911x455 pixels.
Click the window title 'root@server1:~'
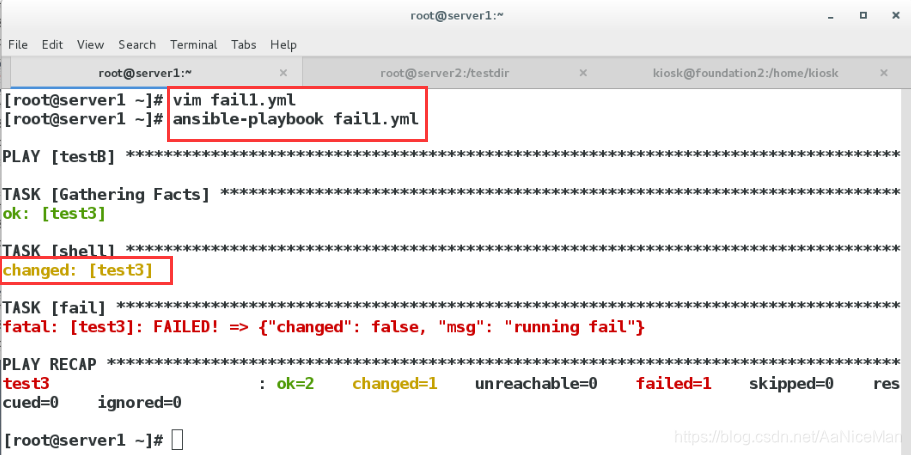point(457,16)
